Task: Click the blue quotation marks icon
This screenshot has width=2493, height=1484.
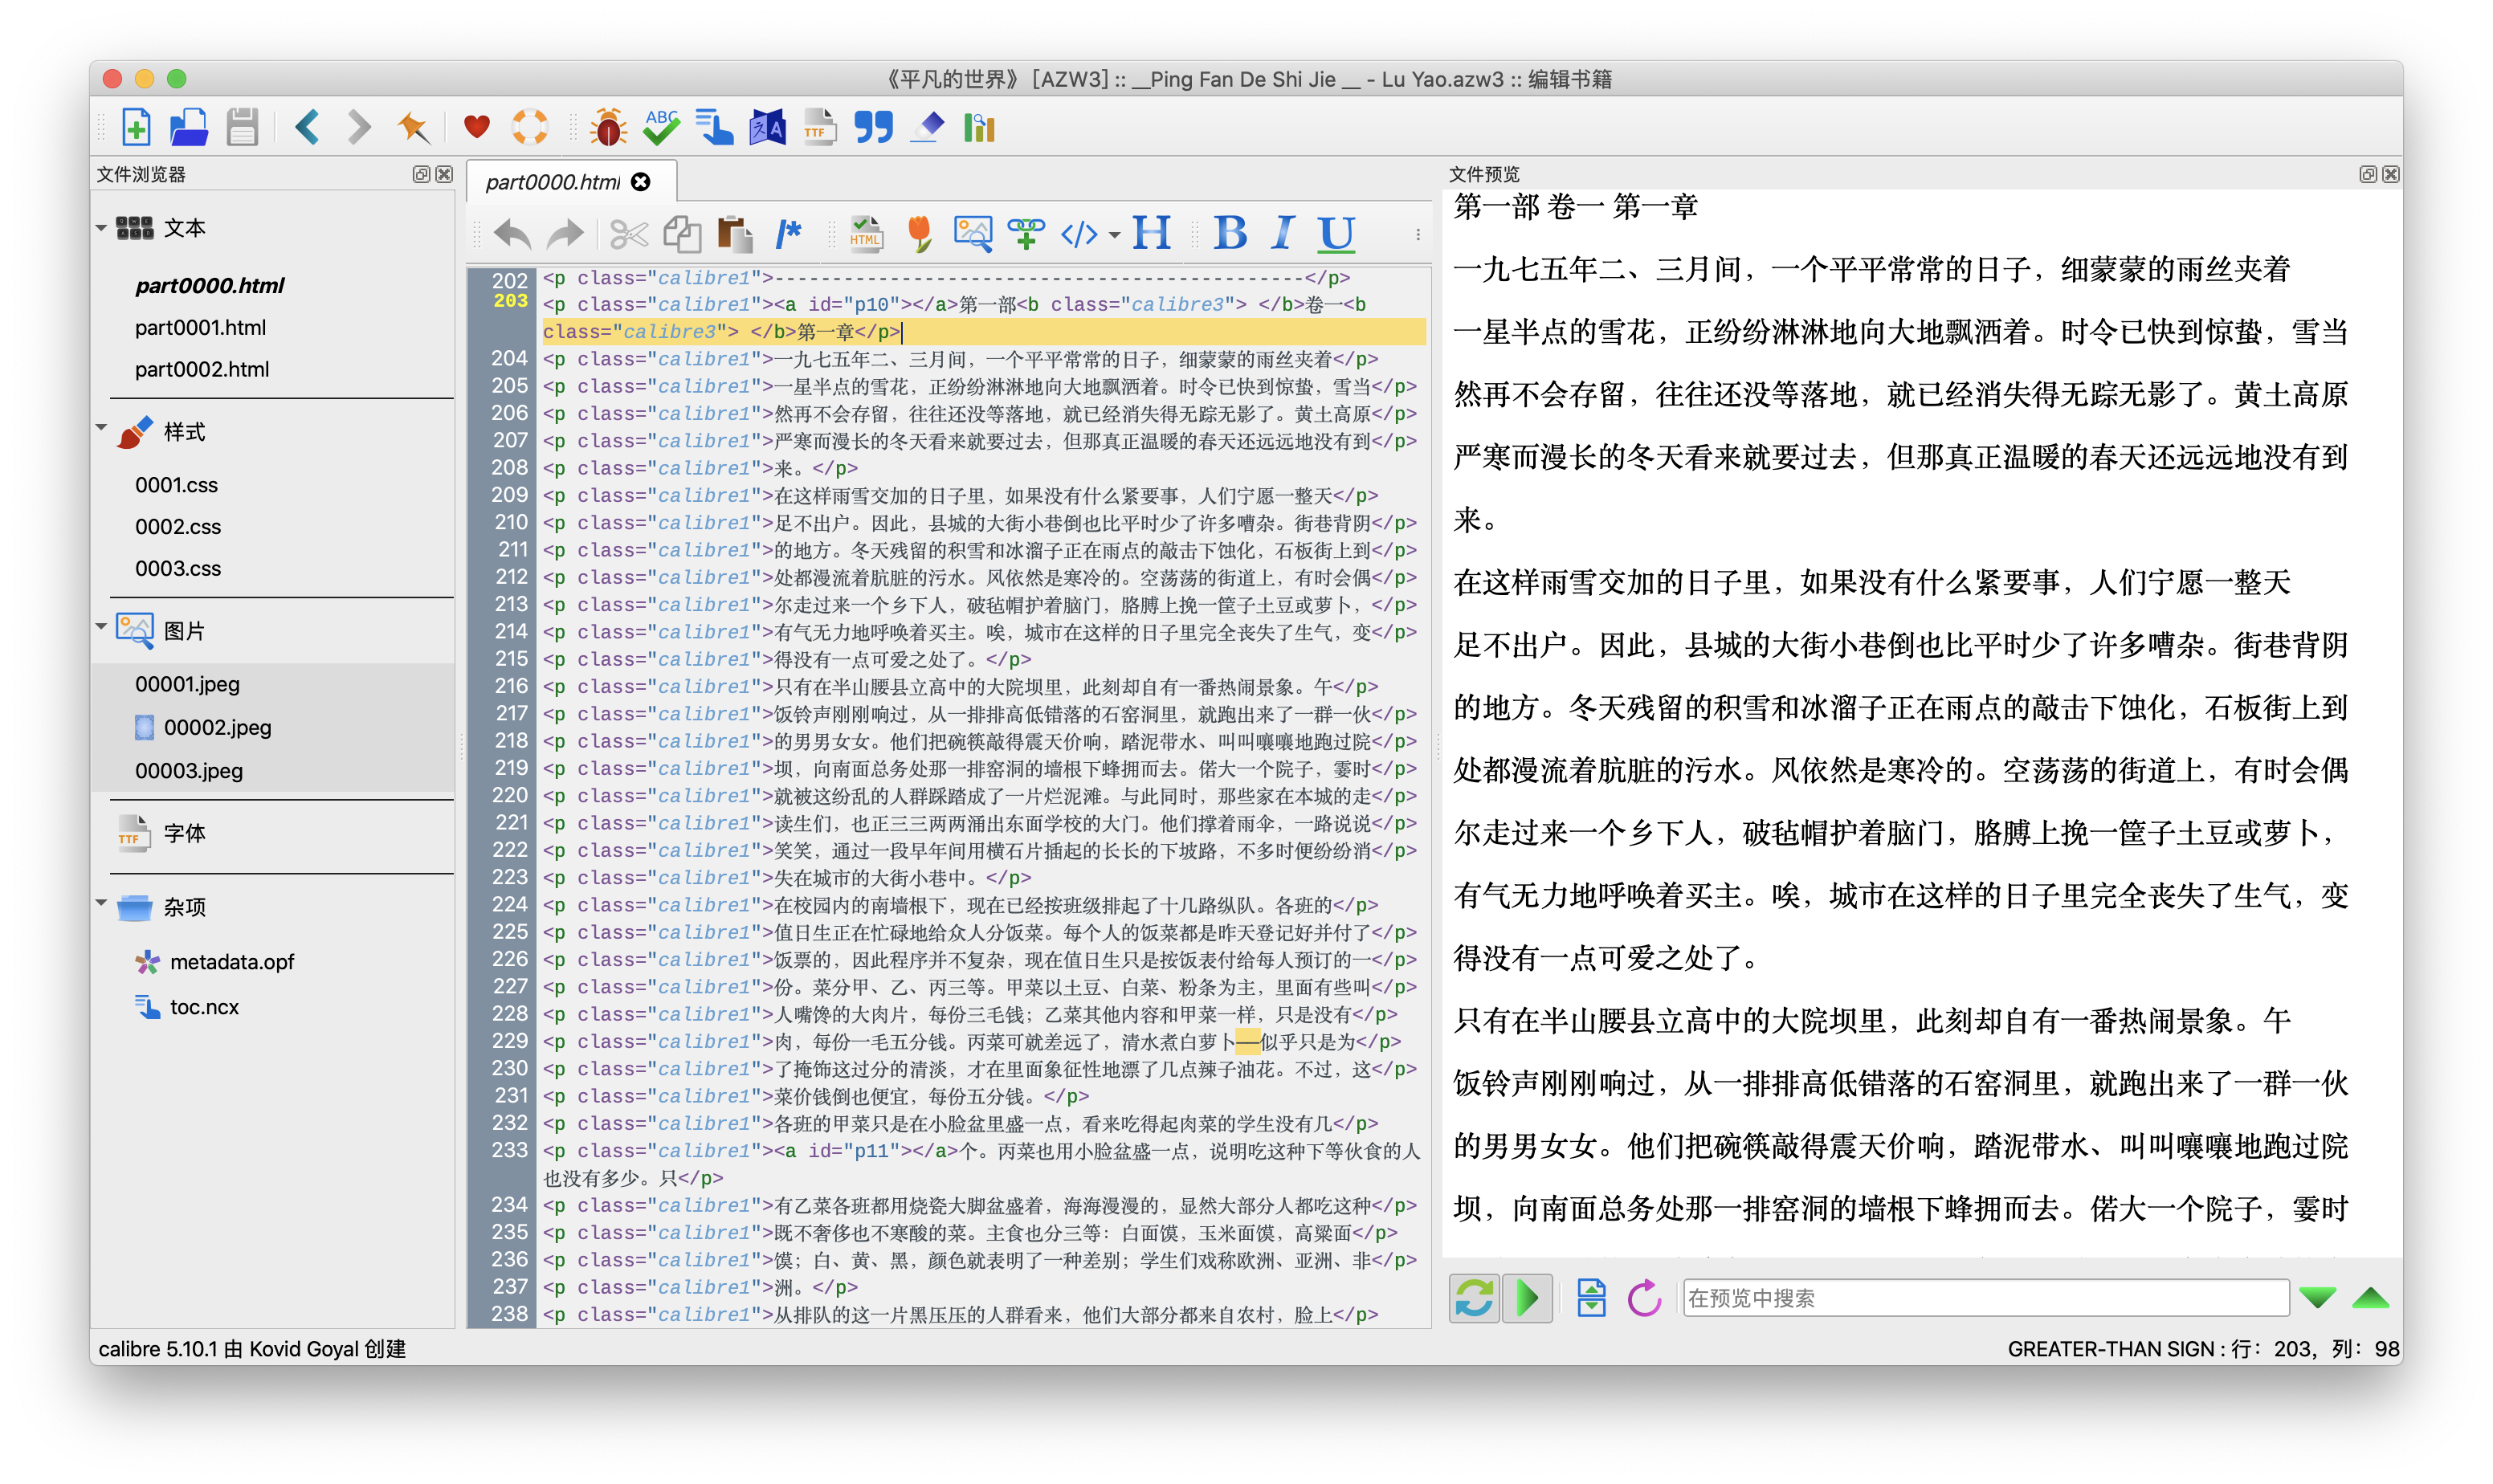Action: pos(873,127)
